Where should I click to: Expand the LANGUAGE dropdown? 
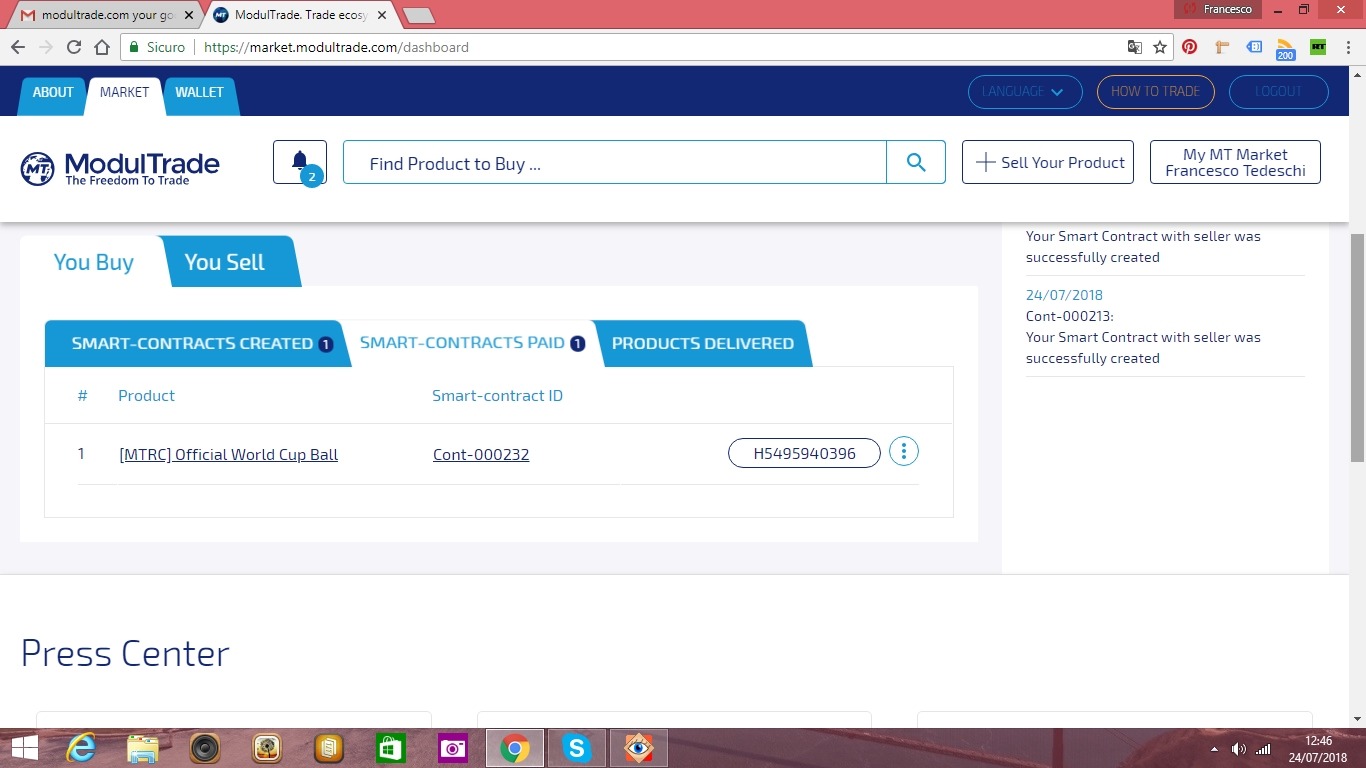[x=1025, y=92]
